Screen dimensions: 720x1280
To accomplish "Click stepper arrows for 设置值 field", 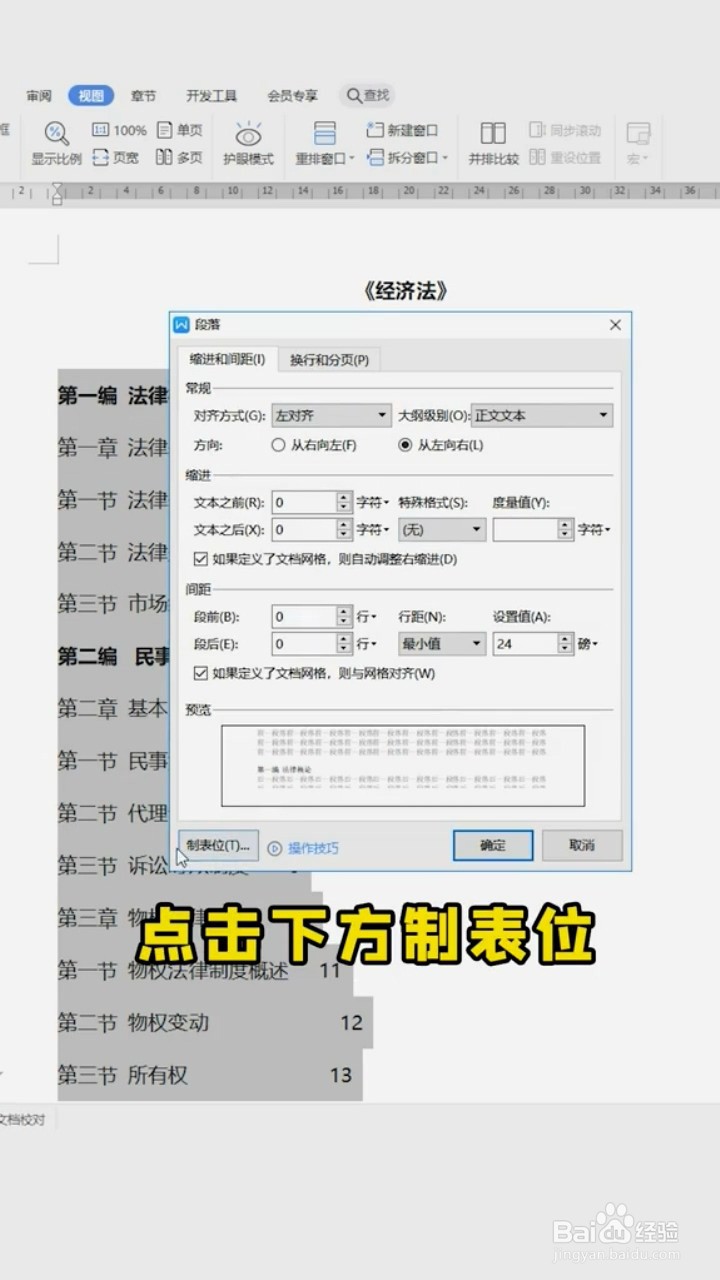I will (566, 644).
